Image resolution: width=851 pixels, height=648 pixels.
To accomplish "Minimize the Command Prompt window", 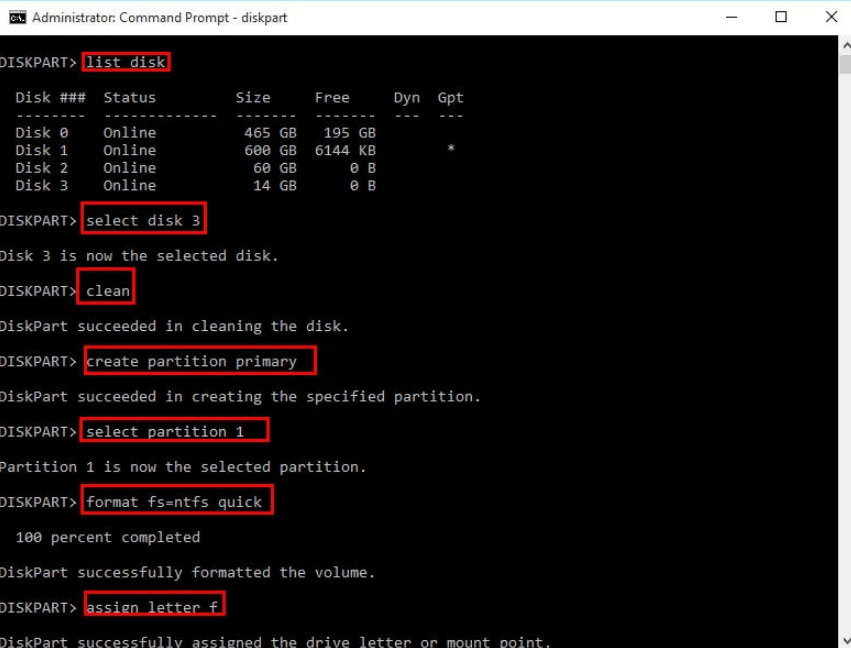I will click(x=731, y=17).
